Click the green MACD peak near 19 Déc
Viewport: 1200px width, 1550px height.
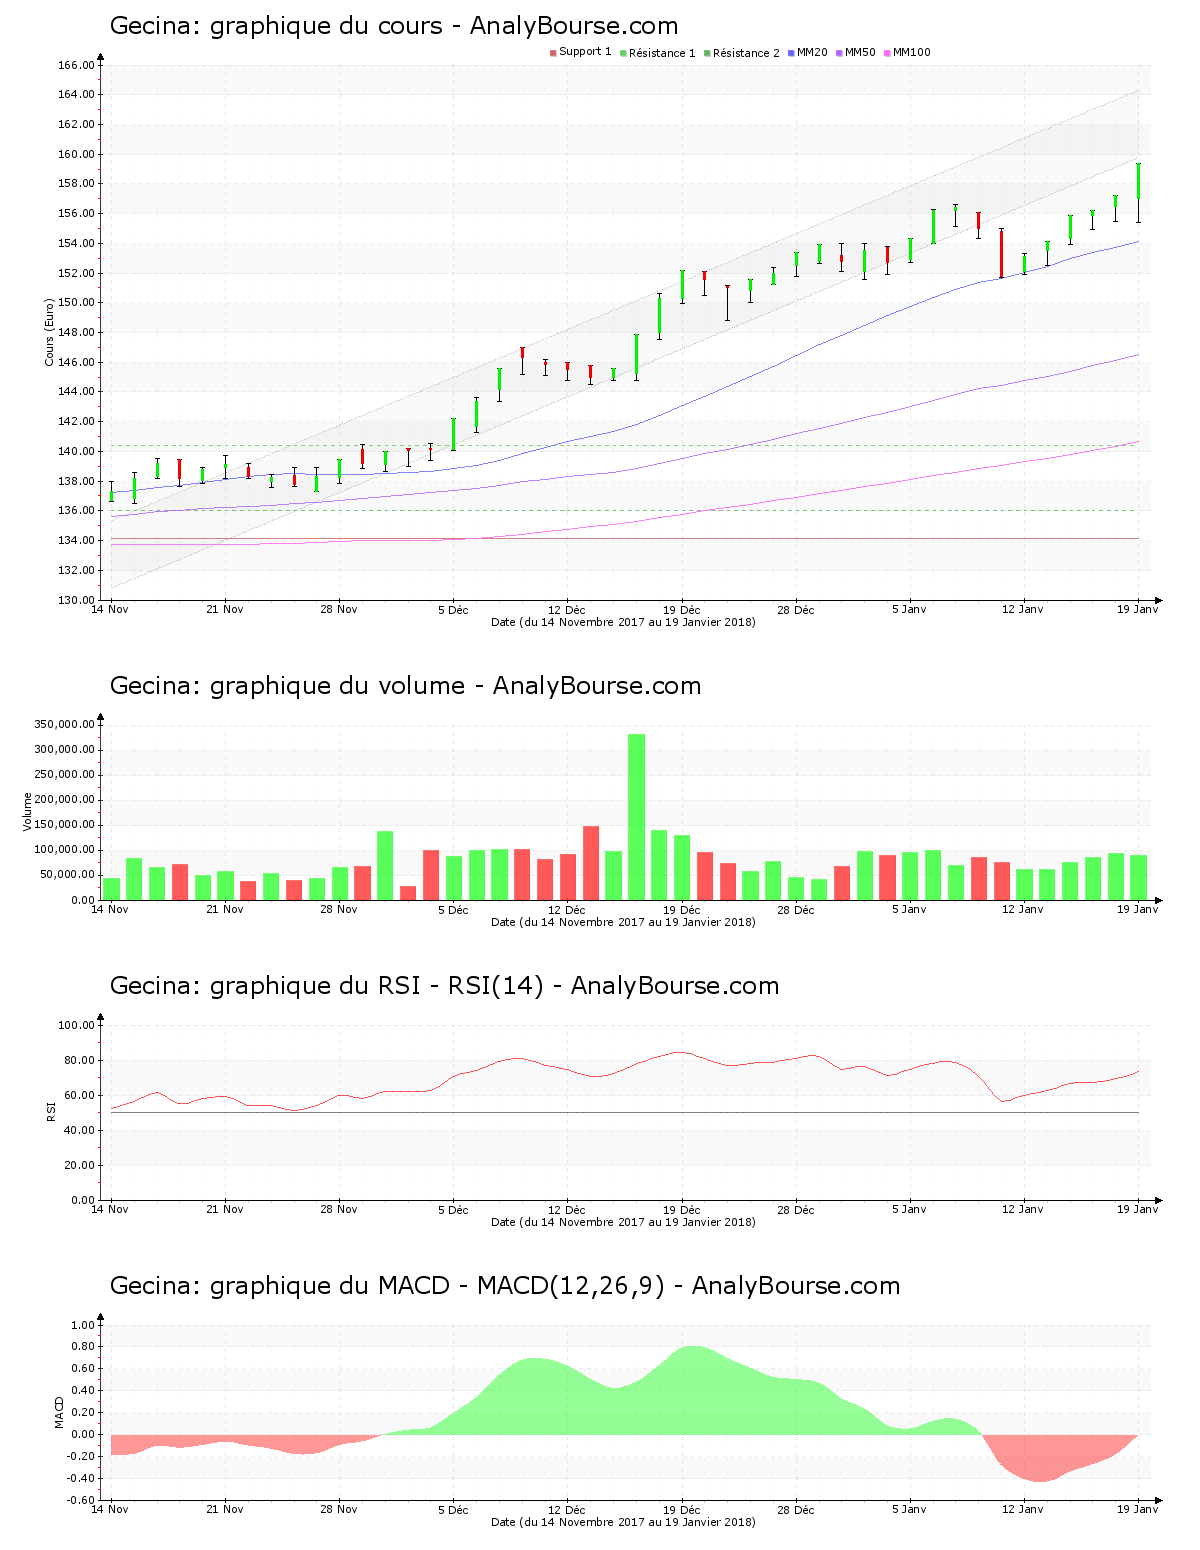[693, 1390]
